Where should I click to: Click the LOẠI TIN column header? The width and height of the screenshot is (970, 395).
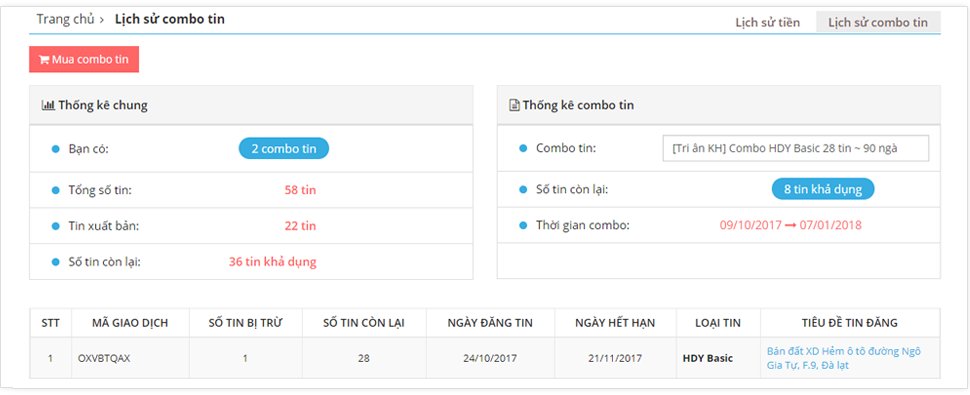click(x=718, y=323)
